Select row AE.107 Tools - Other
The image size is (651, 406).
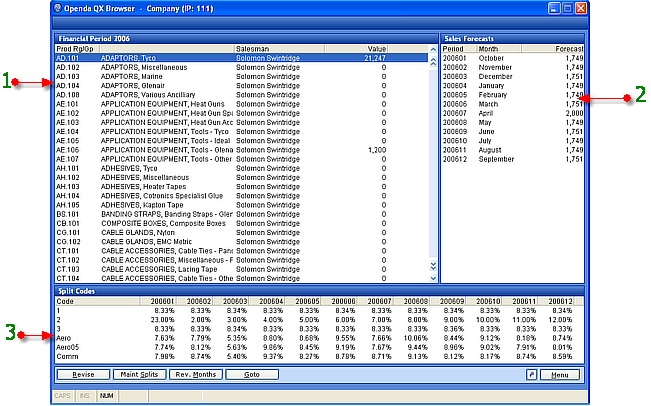pos(242,159)
